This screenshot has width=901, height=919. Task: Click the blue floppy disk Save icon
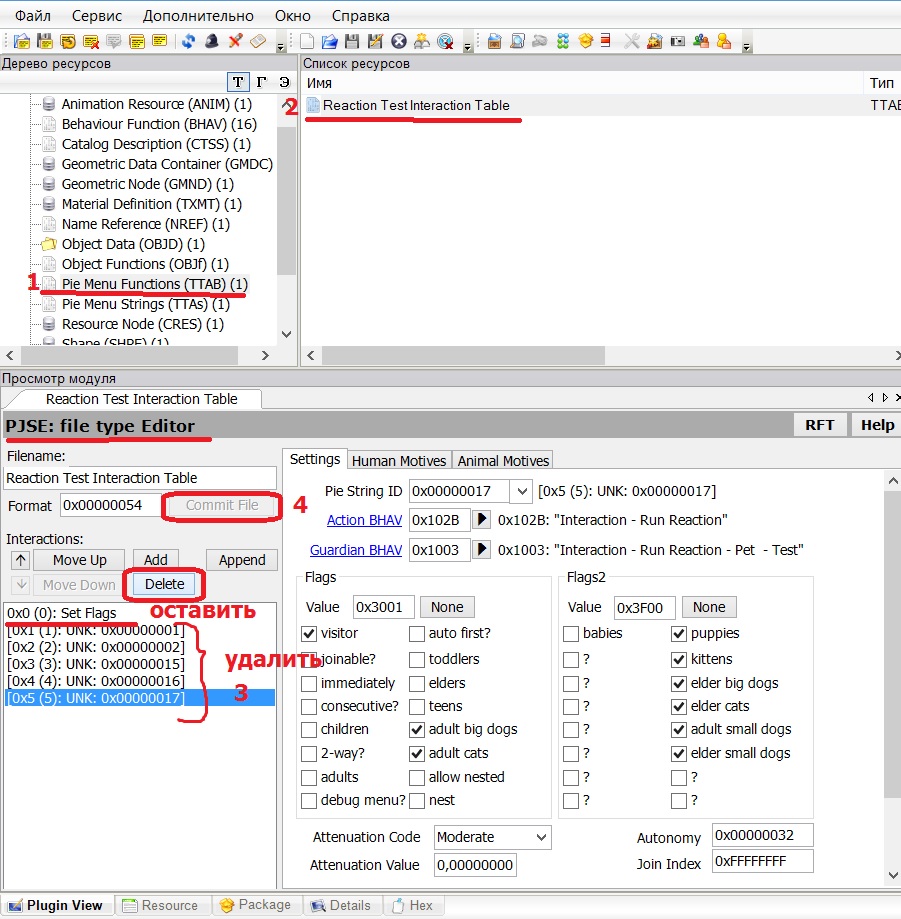click(x=352, y=41)
